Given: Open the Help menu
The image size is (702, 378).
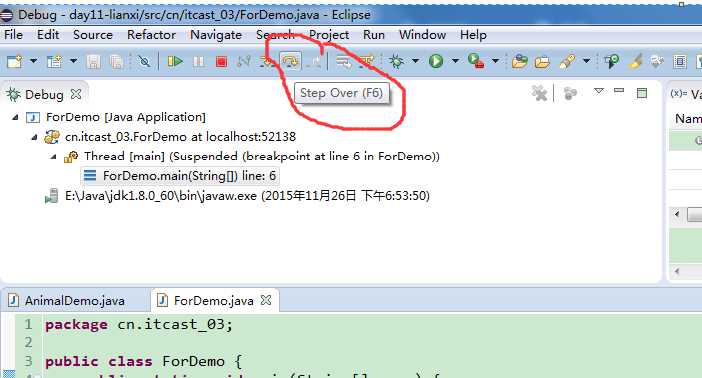Looking at the screenshot, I should click(473, 34).
